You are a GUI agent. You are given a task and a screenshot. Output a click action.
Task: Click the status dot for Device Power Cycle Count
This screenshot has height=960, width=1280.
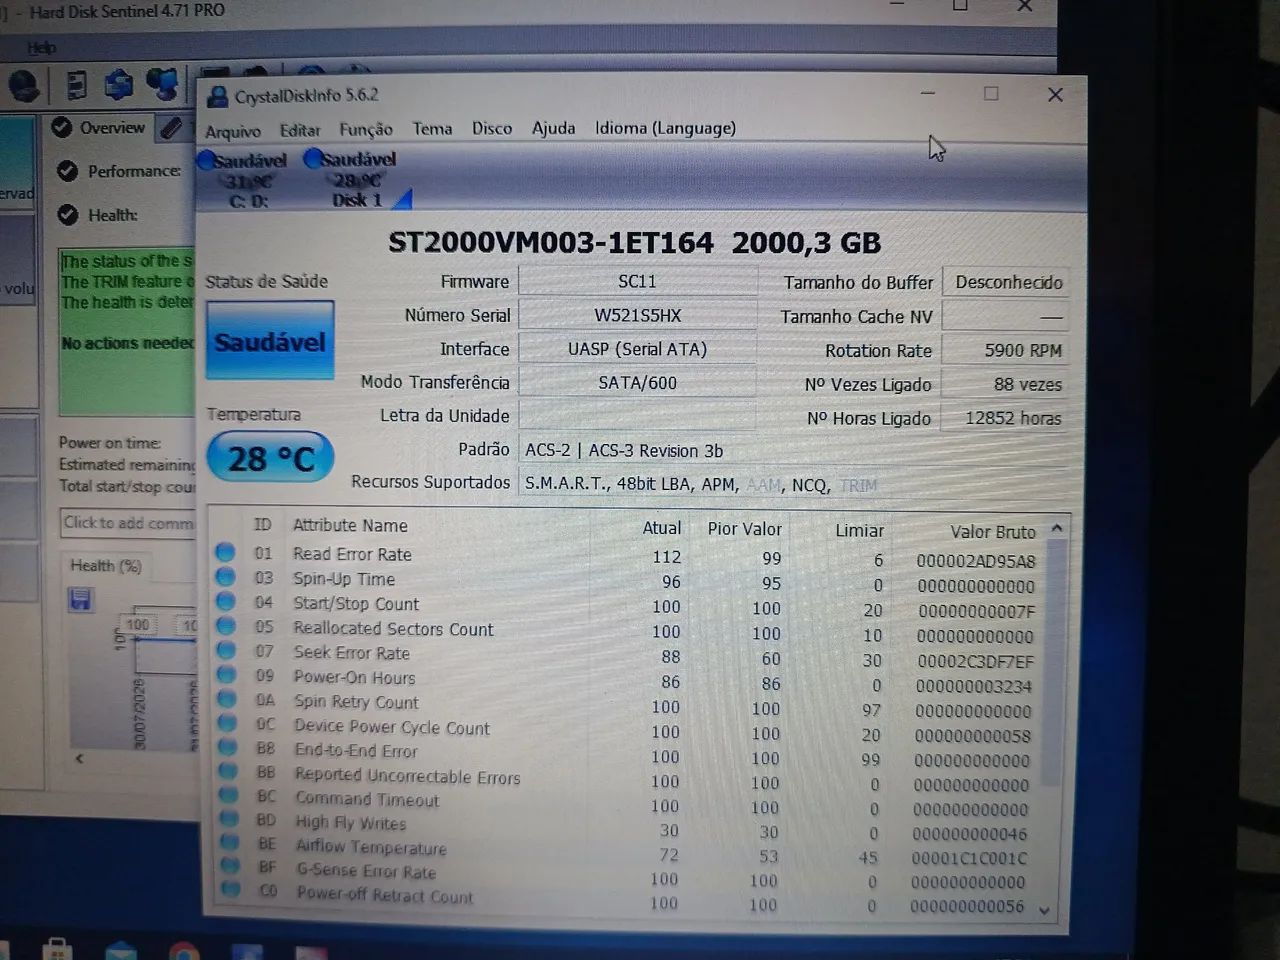[x=228, y=722]
